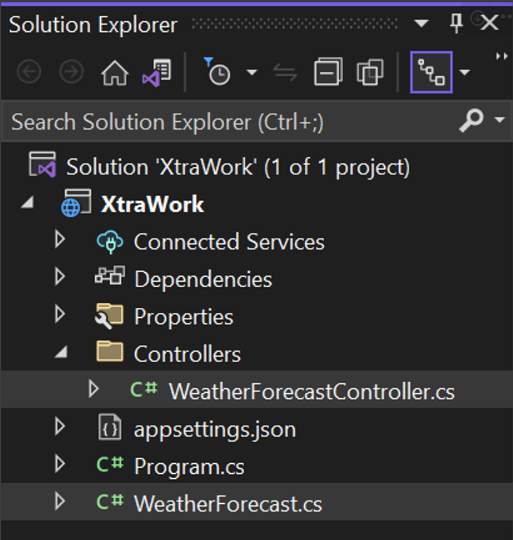Collapse All items in the tree
The height and width of the screenshot is (540, 513).
pos(328,71)
